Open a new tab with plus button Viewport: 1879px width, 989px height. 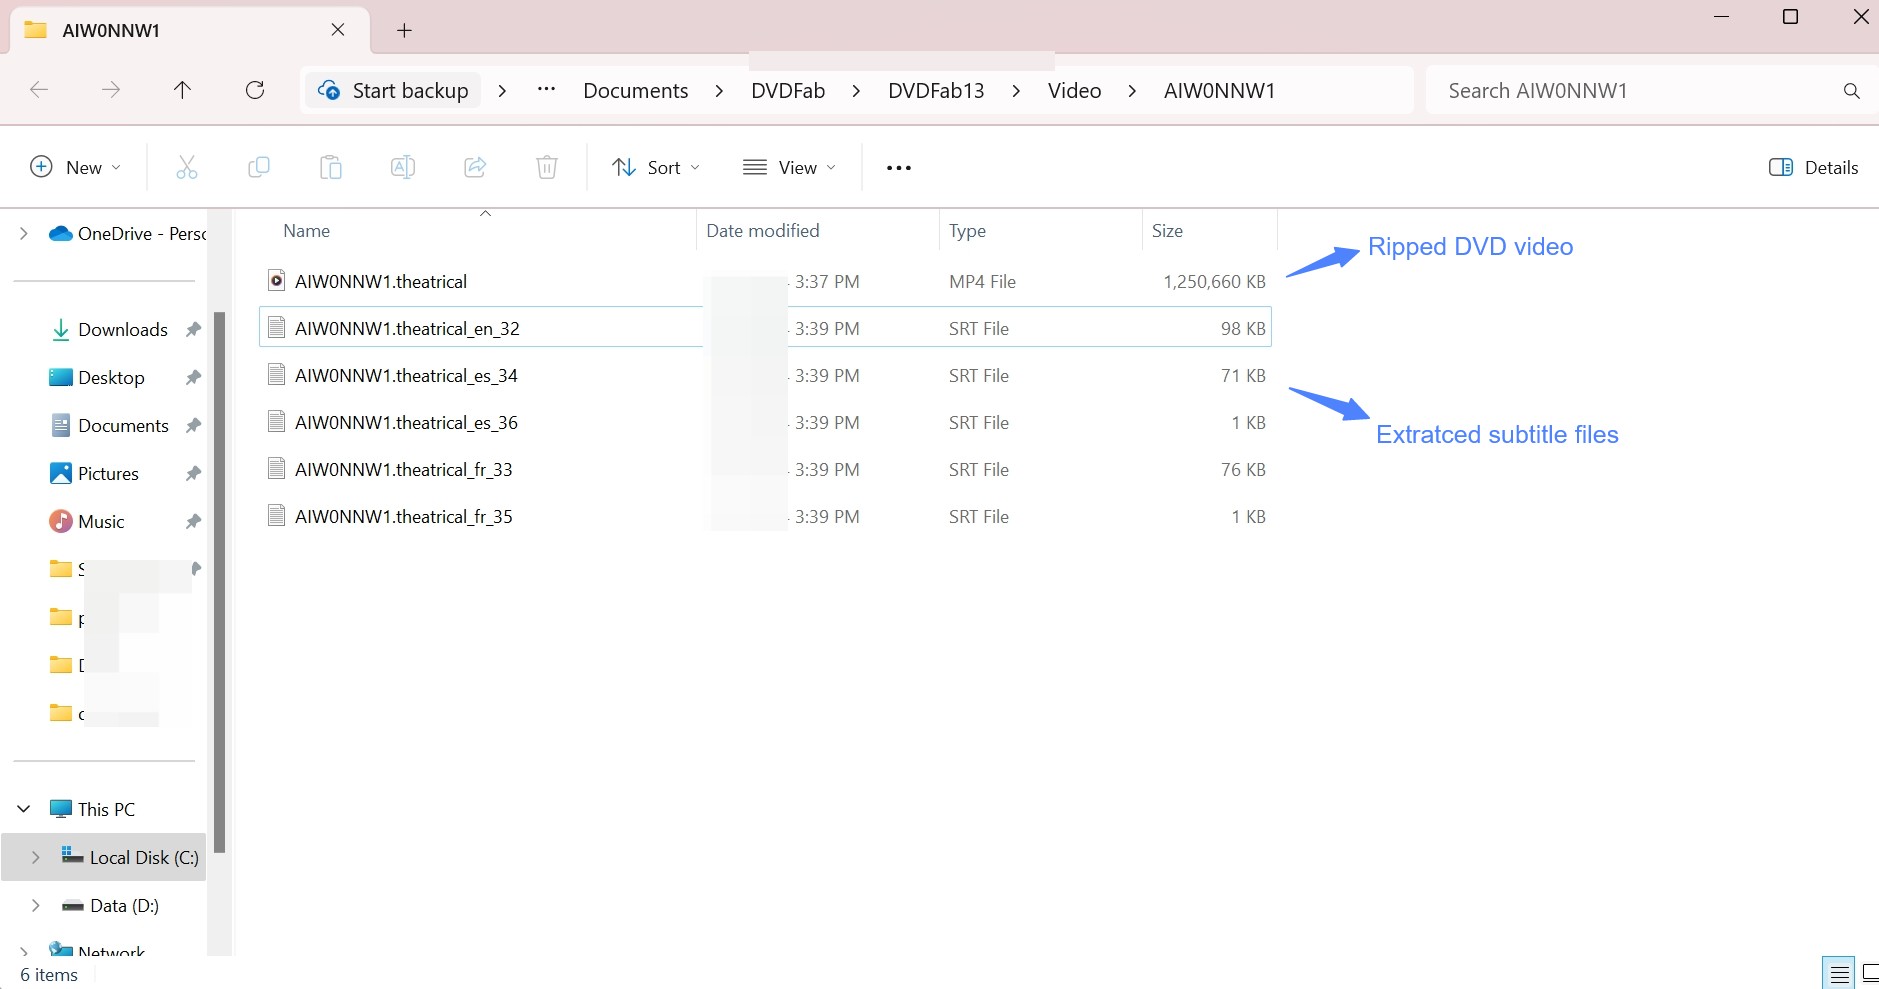(x=404, y=30)
